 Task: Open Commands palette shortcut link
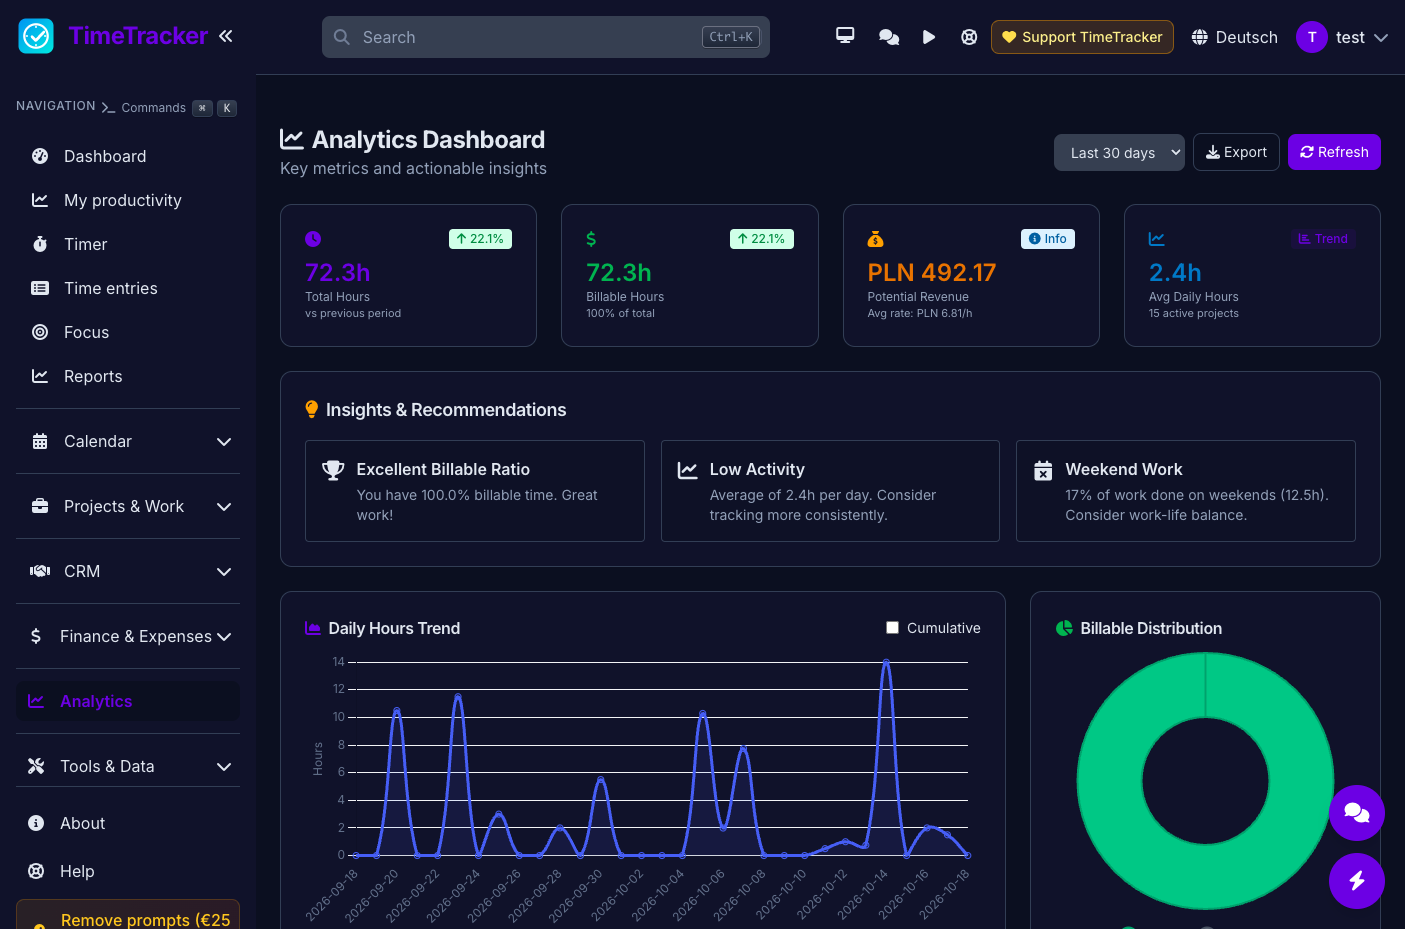click(168, 108)
